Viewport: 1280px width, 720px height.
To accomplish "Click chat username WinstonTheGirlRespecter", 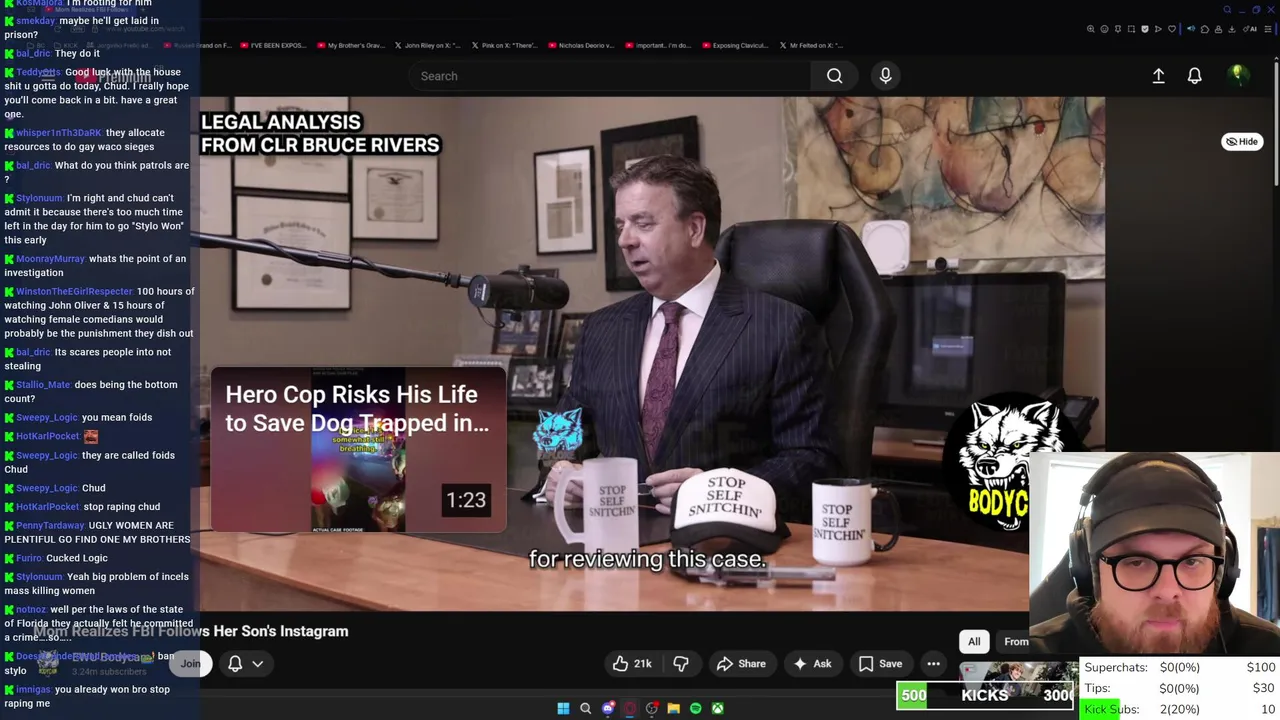I will pyautogui.click(x=74, y=291).
